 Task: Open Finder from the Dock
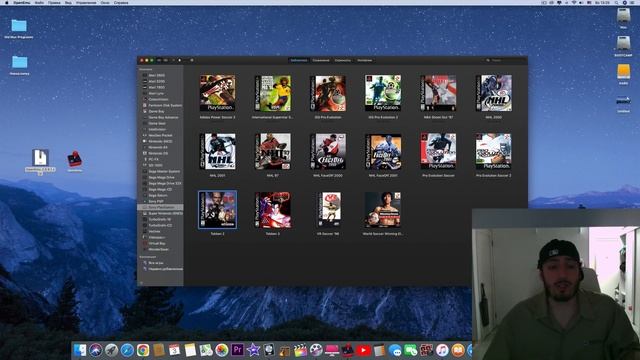(x=80, y=350)
